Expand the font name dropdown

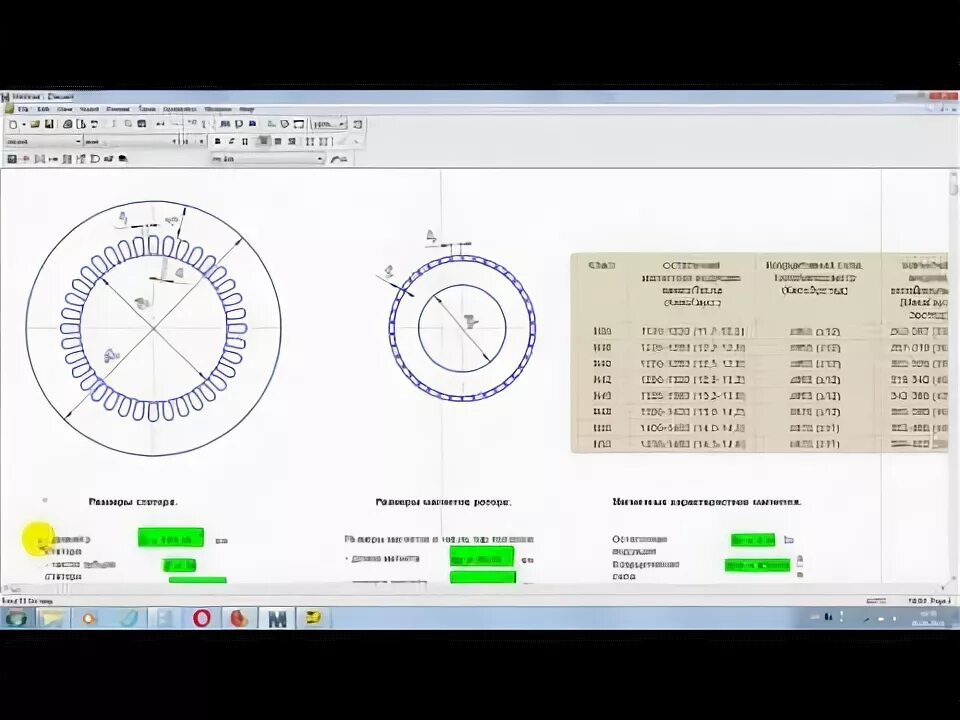pyautogui.click(x=174, y=142)
